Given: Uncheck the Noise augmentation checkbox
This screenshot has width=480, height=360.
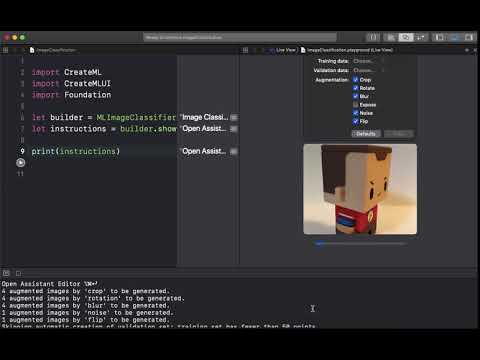Looking at the screenshot, I should pos(356,113).
